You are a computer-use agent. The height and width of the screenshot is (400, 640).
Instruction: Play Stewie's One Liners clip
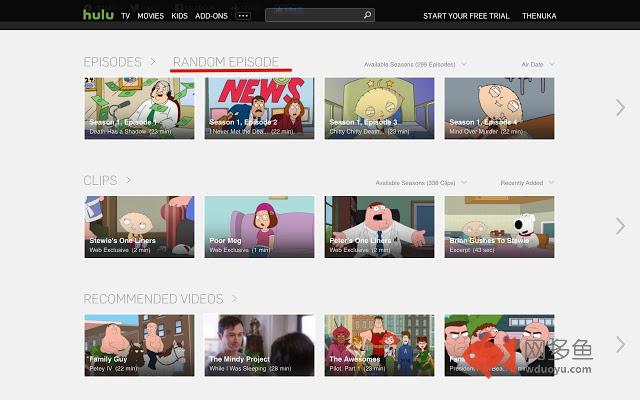(139, 227)
